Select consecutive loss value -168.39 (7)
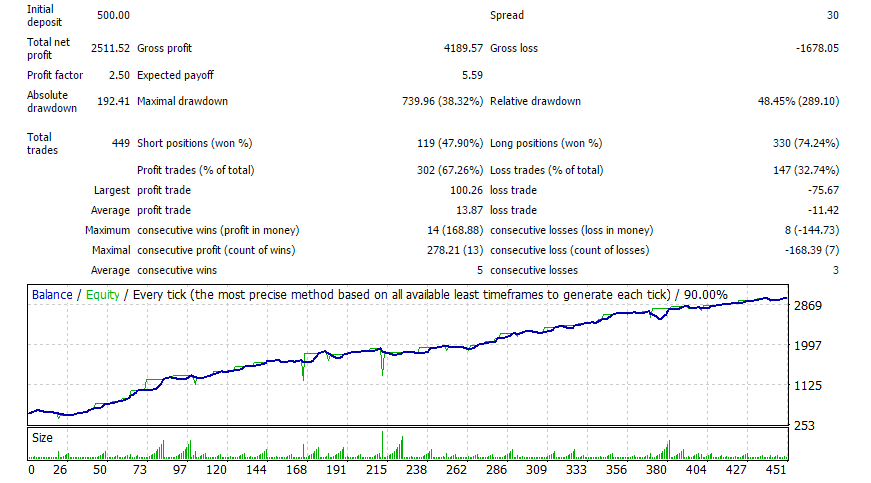The width and height of the screenshot is (871, 483). 812,250
